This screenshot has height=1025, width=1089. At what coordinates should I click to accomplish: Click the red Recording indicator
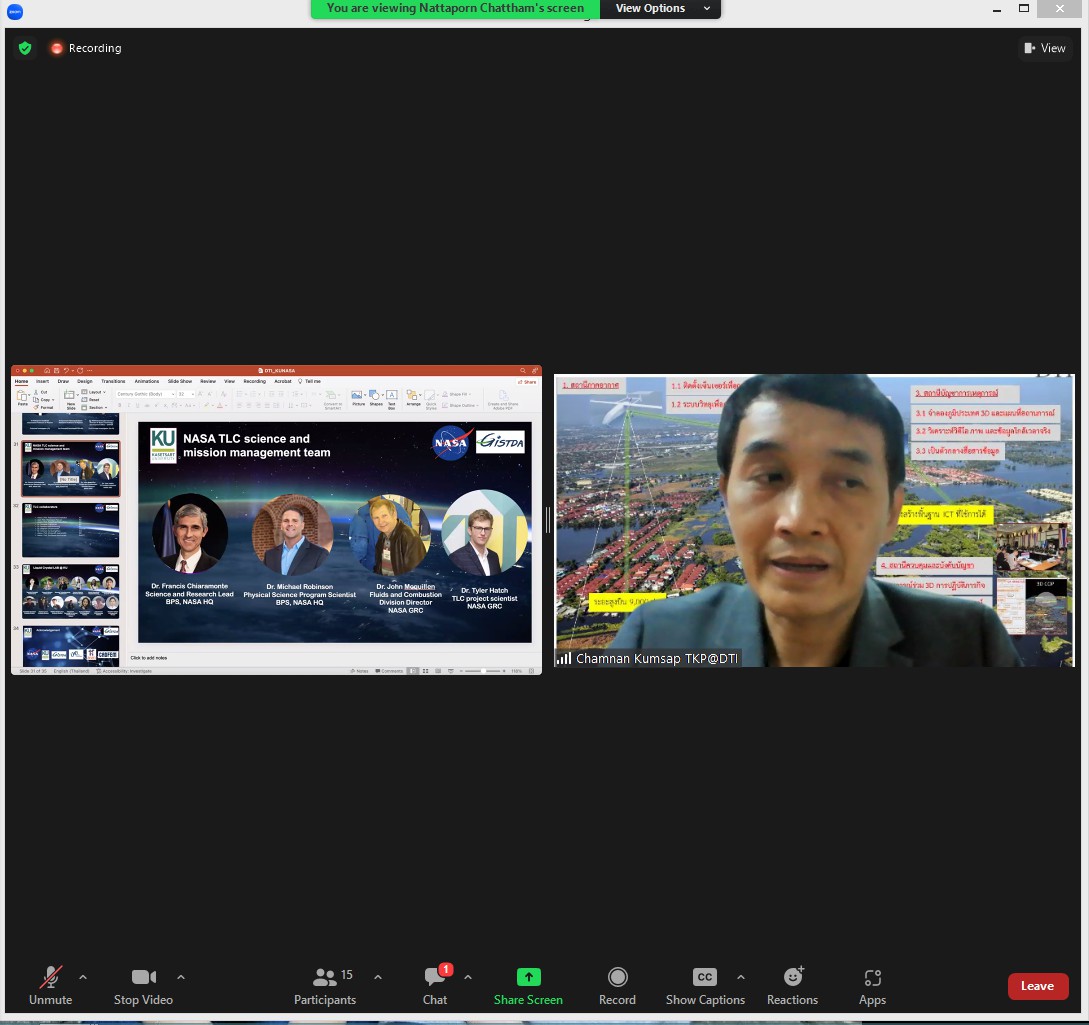click(x=86, y=48)
